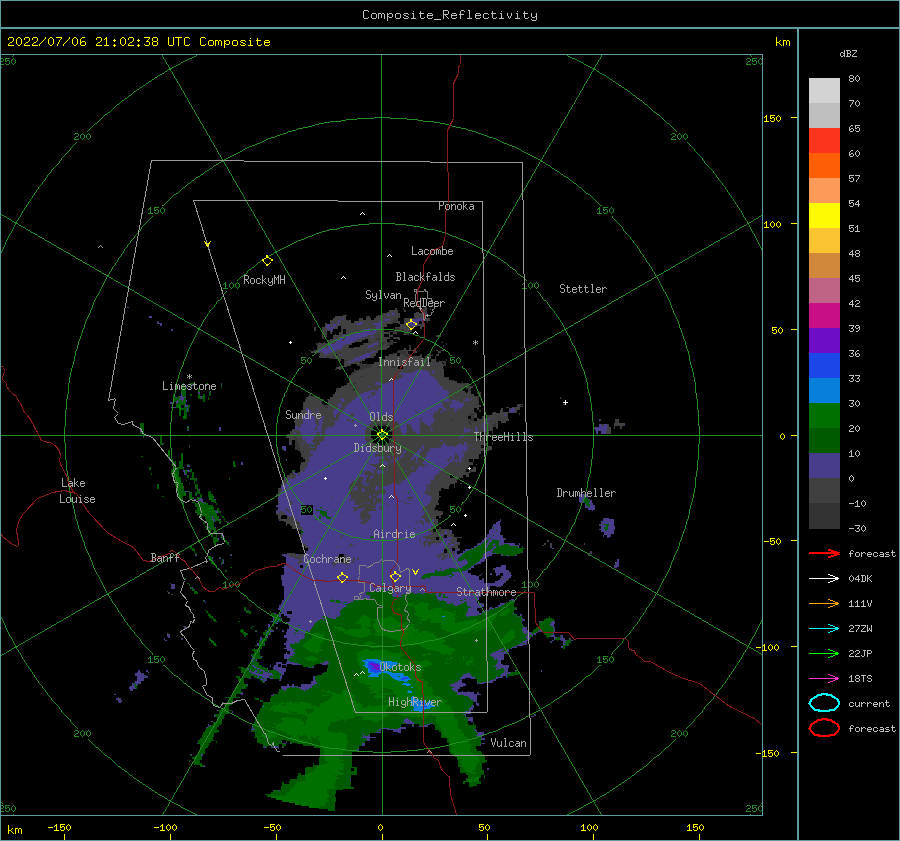Select the Lacombe town label
The height and width of the screenshot is (841, 900).
(432, 251)
